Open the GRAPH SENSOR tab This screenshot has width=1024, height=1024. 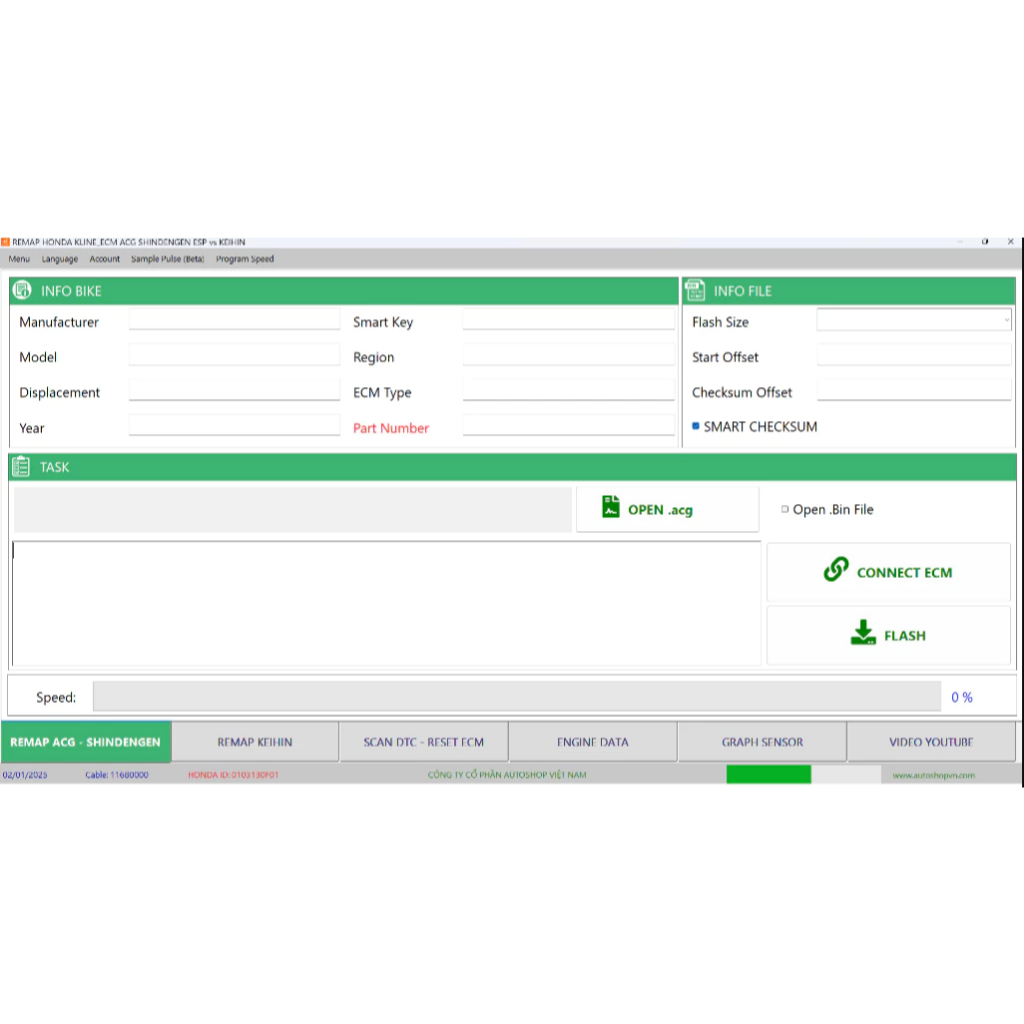pyautogui.click(x=762, y=742)
